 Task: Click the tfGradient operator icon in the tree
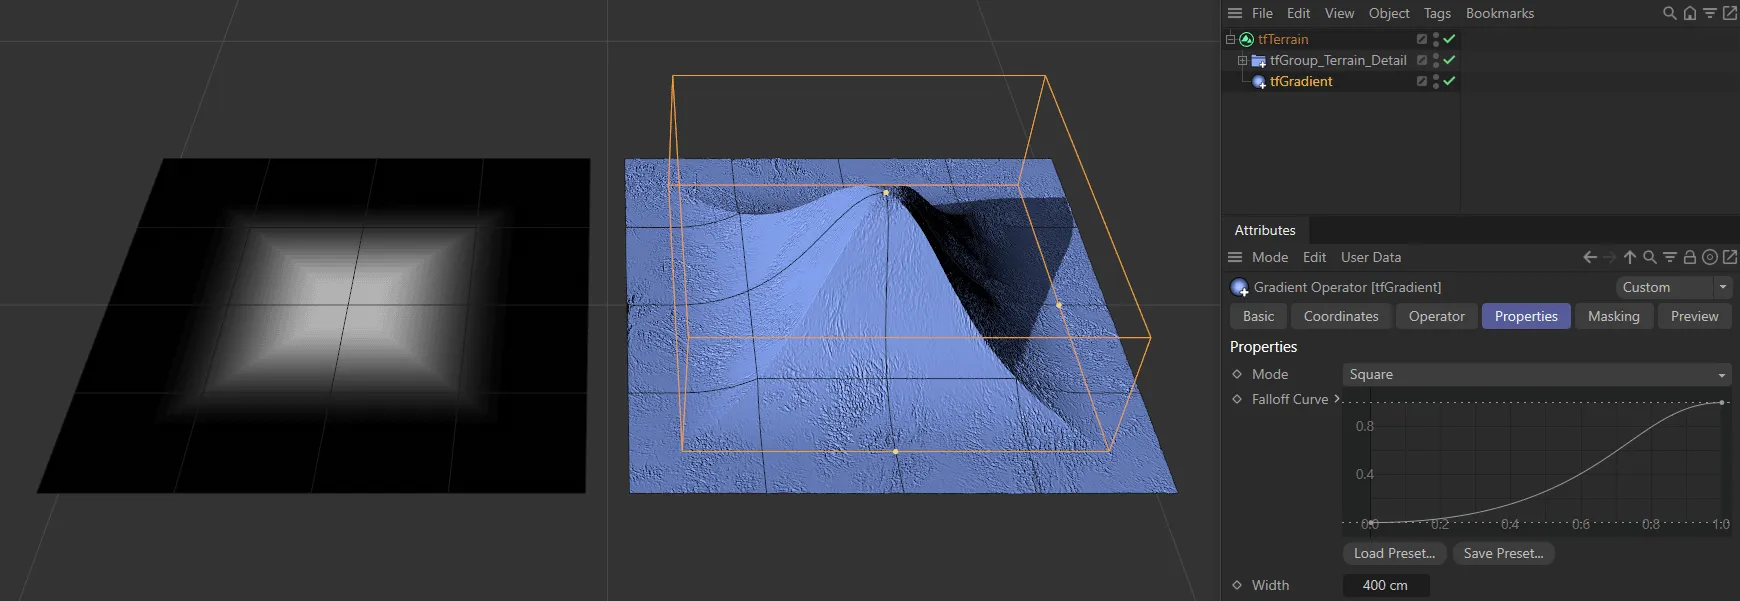1259,81
